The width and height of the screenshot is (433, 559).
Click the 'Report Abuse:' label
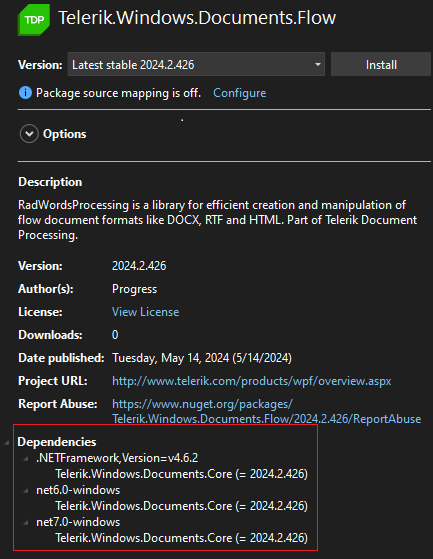[x=58, y=404]
